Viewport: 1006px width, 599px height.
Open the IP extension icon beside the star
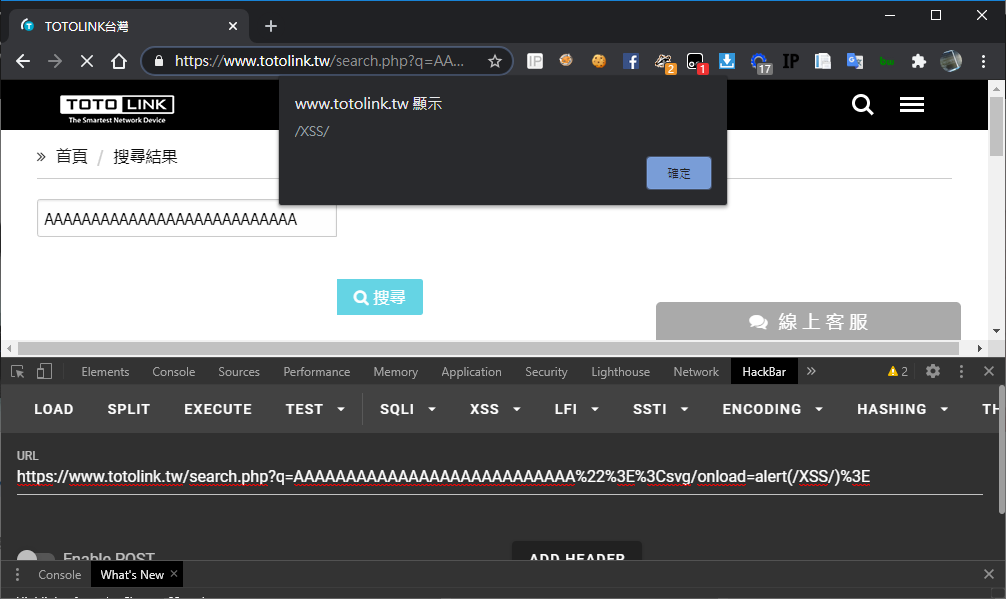click(534, 61)
